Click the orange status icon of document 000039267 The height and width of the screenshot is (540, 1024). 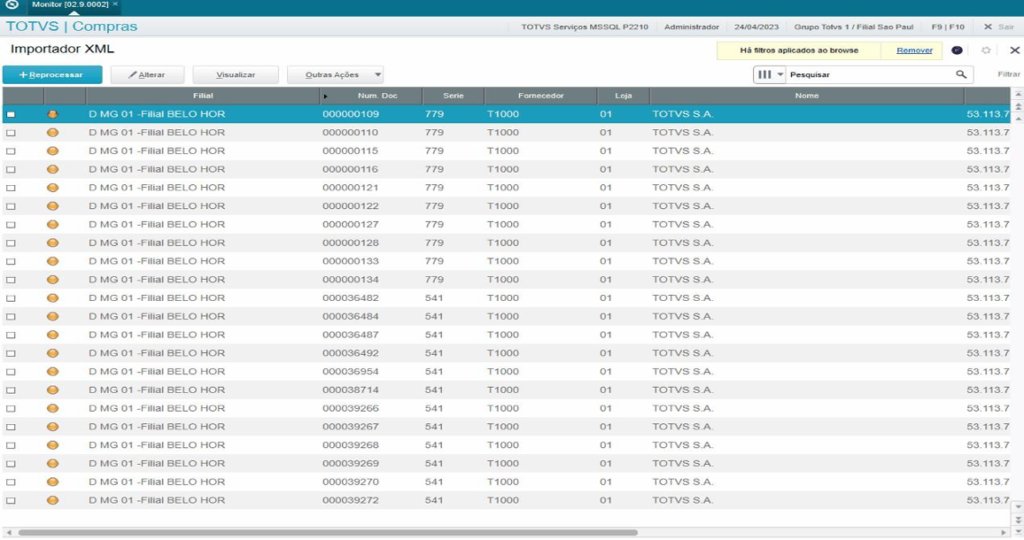pos(53,426)
